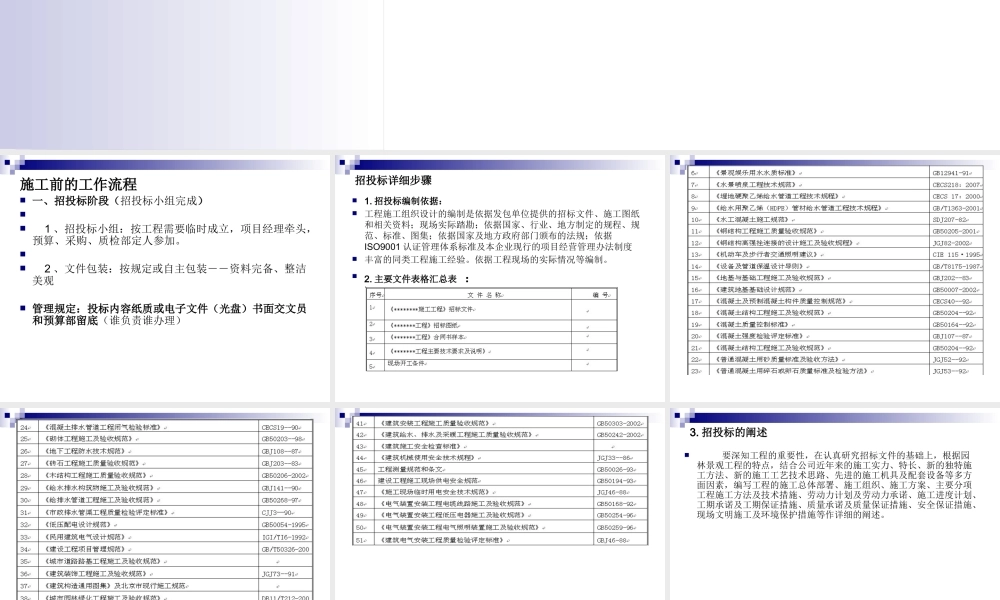The width and height of the screenshot is (1000, 600).
Task: Click the row 工程测量规范和条文
Action: pos(500,469)
